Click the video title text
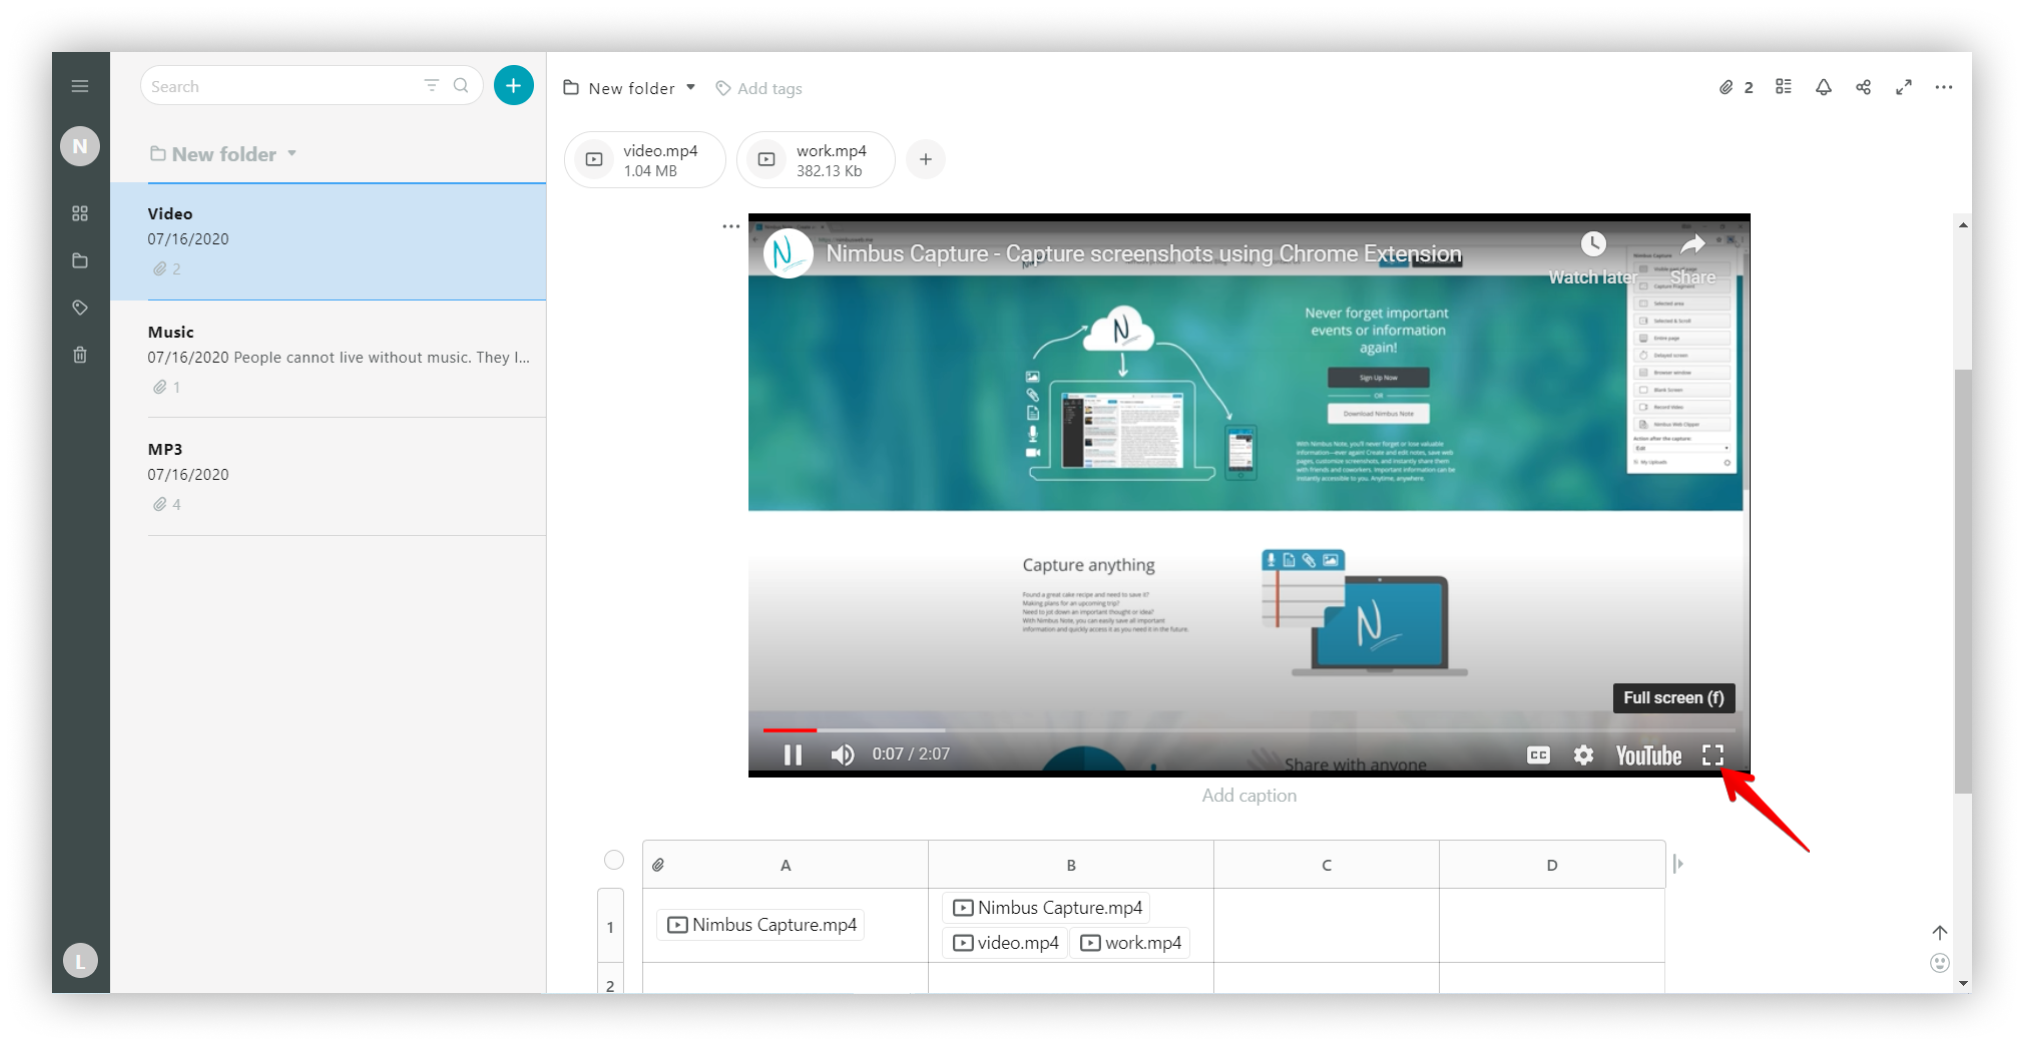 click(1143, 254)
